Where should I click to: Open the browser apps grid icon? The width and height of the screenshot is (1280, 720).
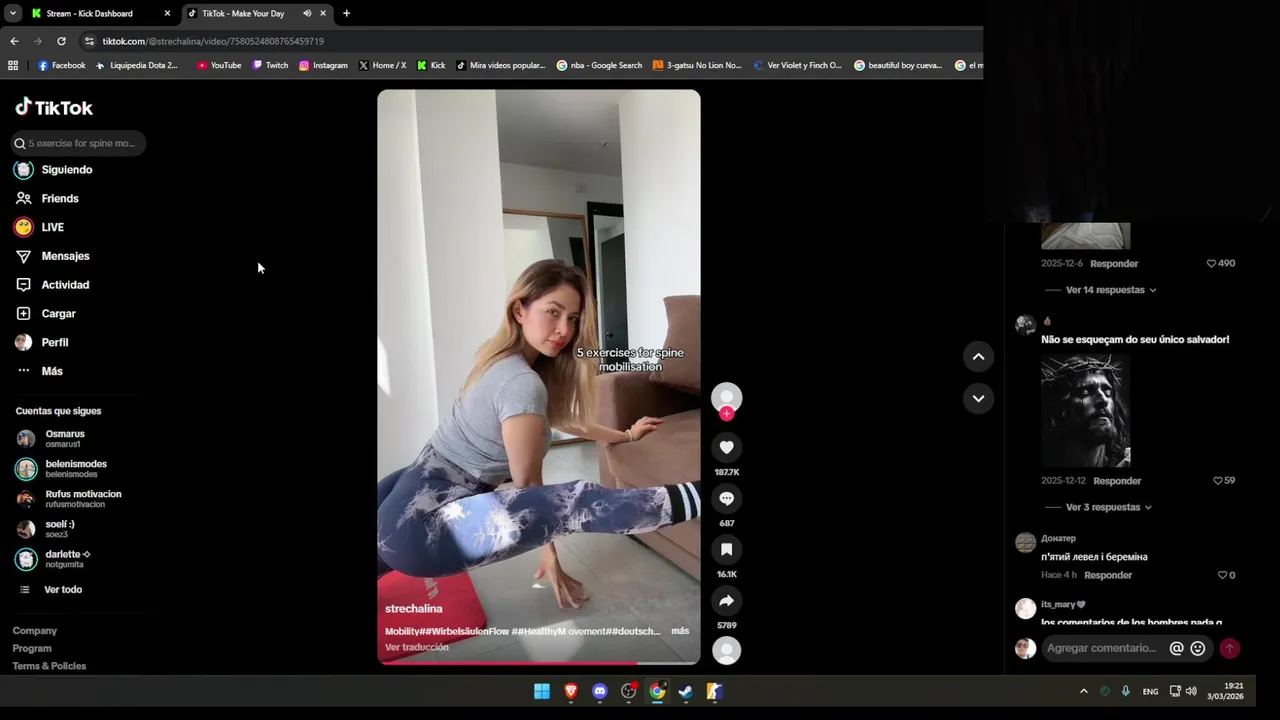pyautogui.click(x=13, y=65)
